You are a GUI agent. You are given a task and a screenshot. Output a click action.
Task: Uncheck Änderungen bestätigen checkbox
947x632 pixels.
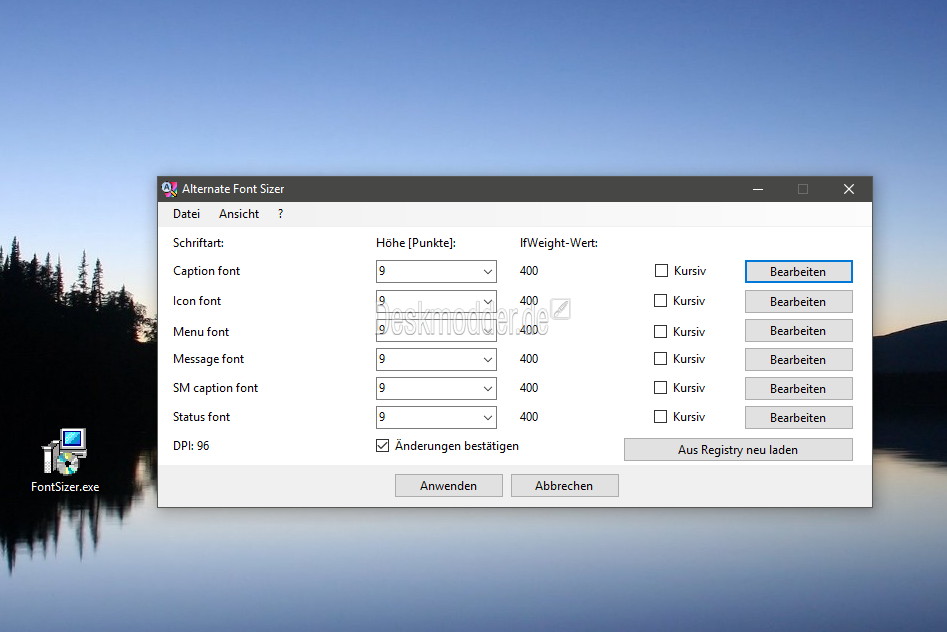[382, 446]
